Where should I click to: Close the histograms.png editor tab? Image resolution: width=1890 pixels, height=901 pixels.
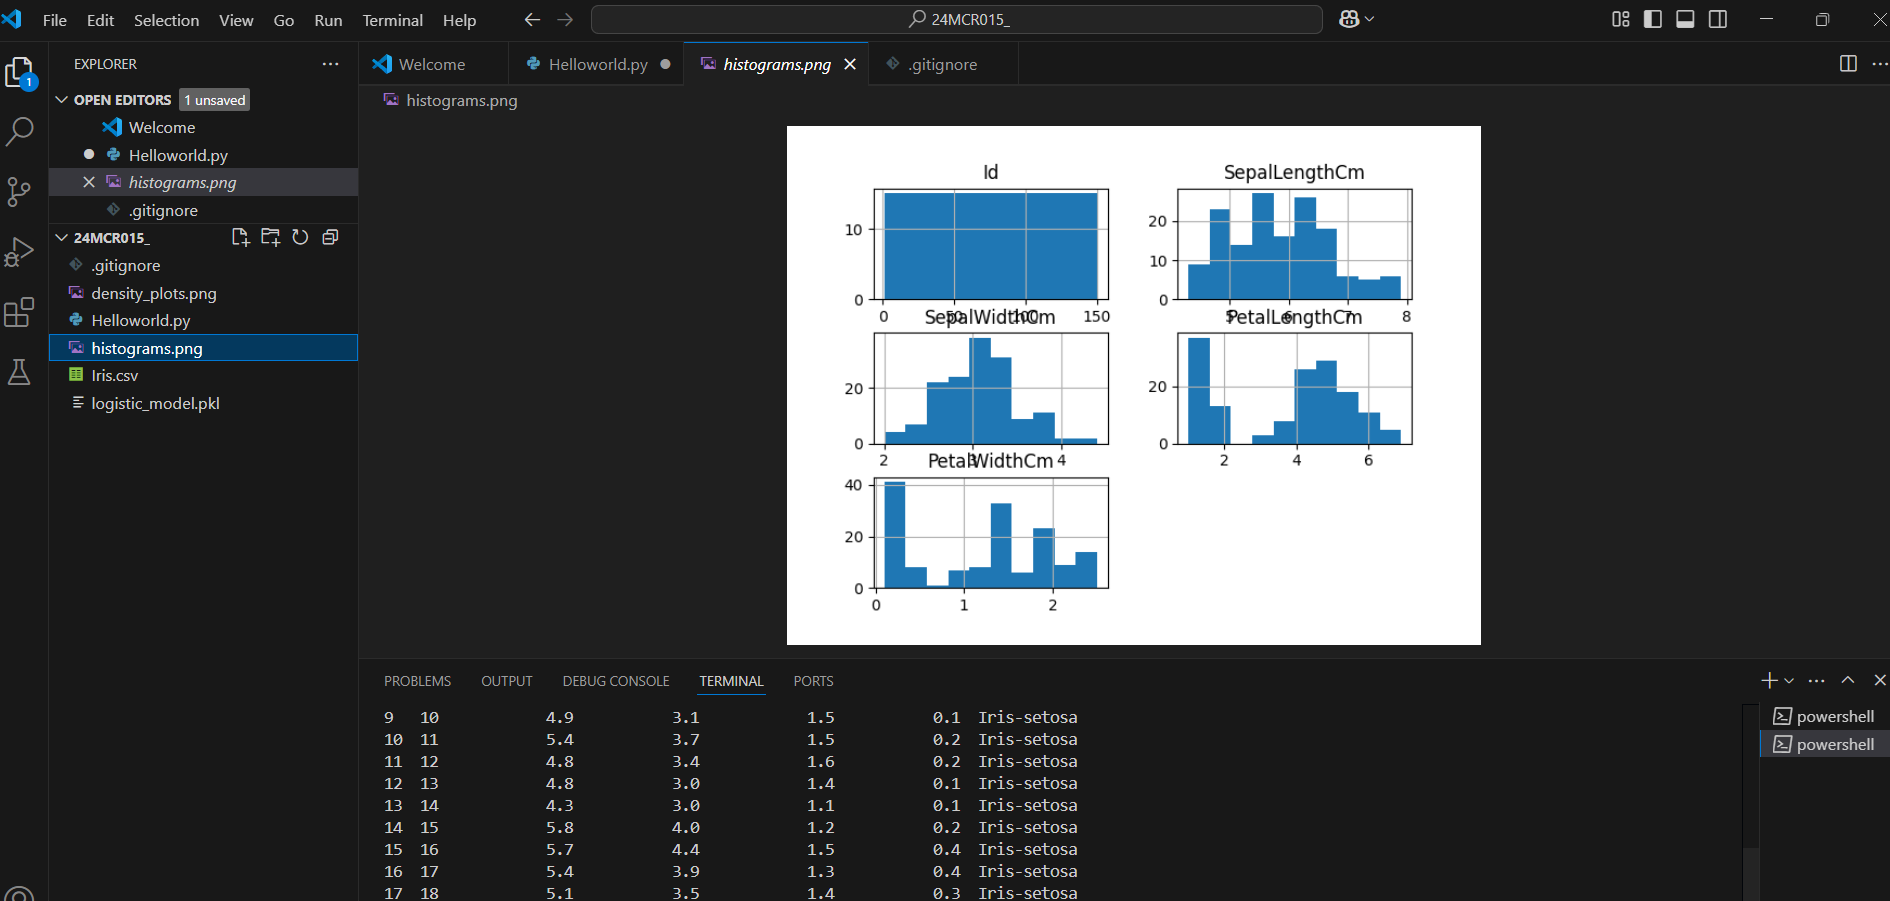click(x=850, y=64)
